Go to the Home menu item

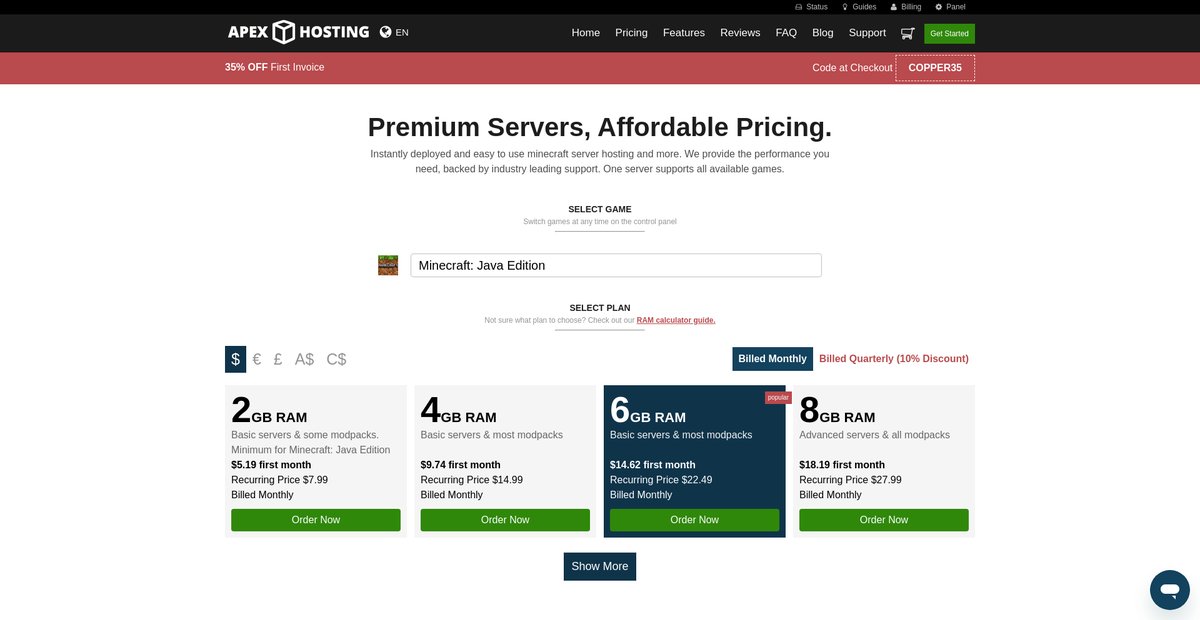coord(586,33)
